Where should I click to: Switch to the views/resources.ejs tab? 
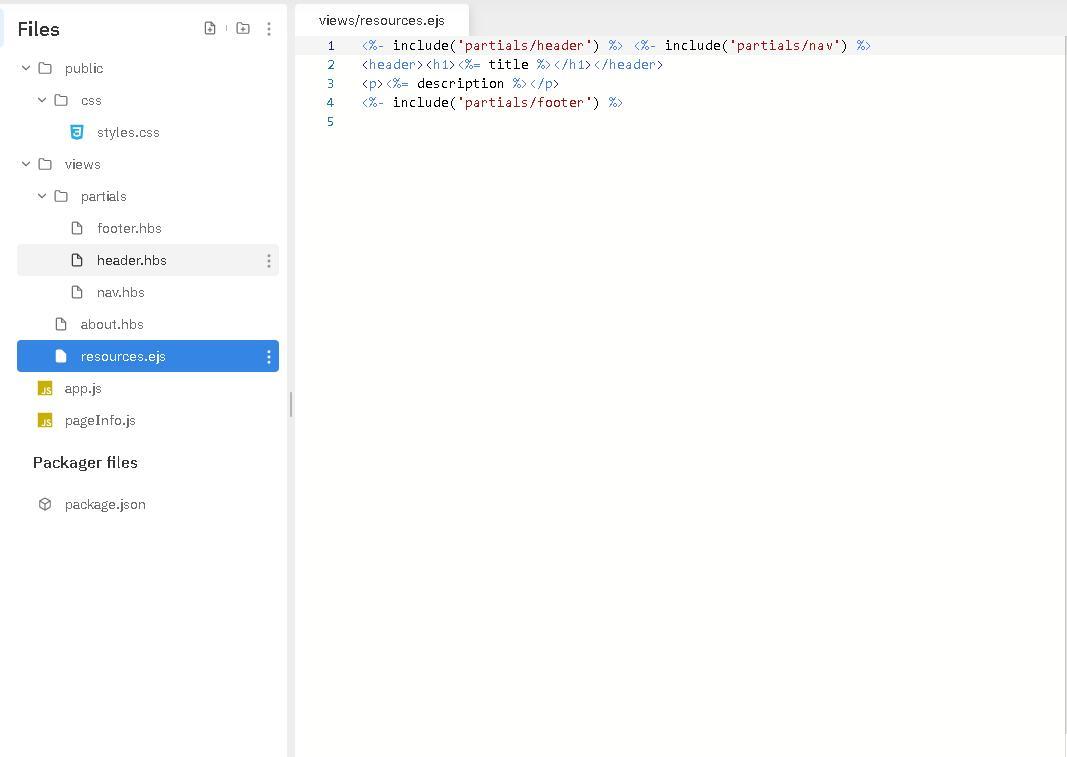coord(382,20)
